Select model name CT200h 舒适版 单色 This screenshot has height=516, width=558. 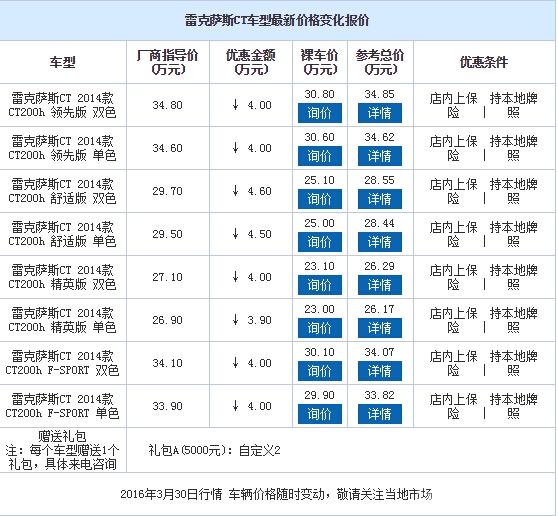pos(62,234)
